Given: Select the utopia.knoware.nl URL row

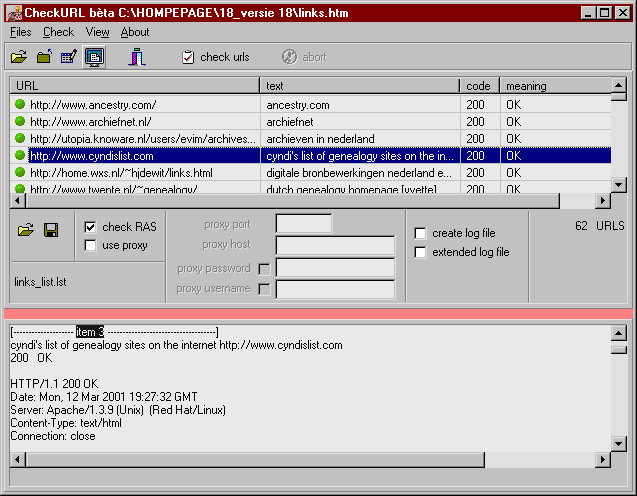Looking at the screenshot, I should coord(310,139).
